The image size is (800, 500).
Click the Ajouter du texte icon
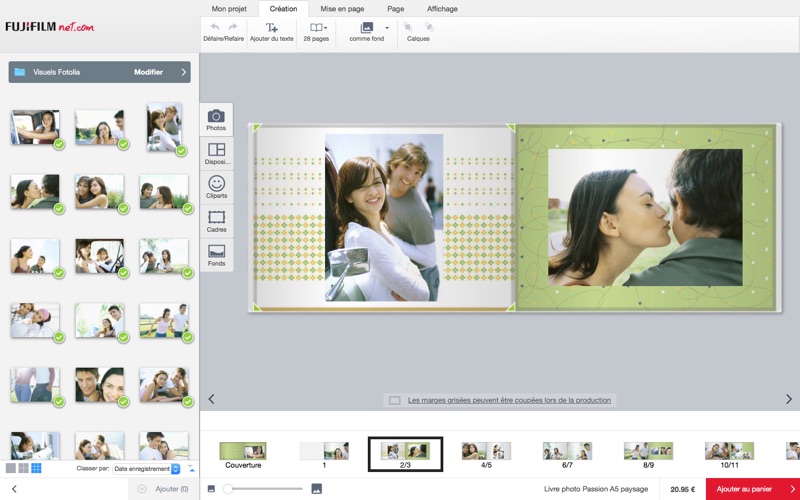click(x=272, y=27)
